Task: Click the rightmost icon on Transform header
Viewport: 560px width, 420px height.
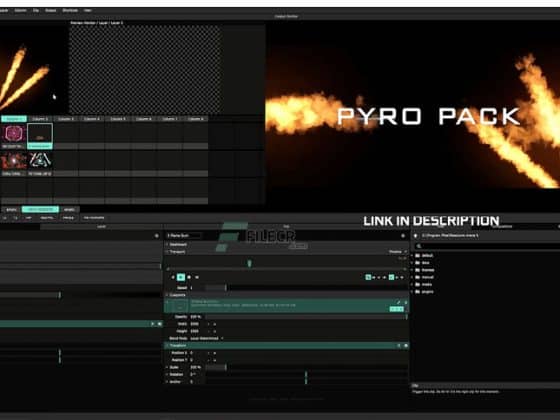Action: (406, 346)
